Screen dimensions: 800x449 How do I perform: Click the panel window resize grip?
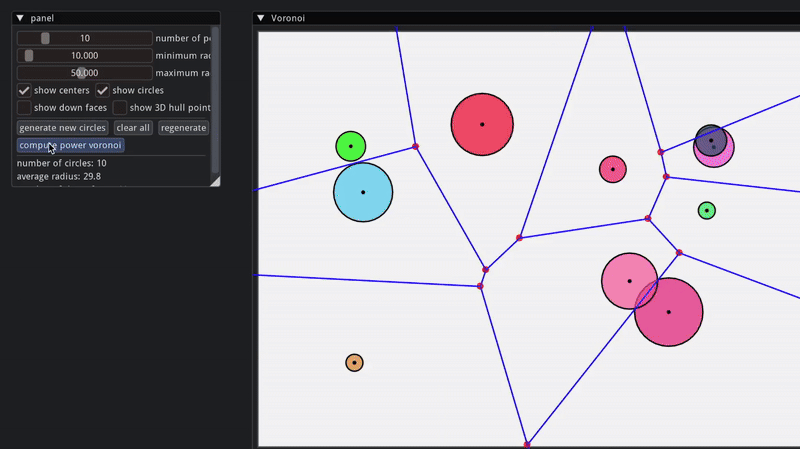(x=214, y=181)
